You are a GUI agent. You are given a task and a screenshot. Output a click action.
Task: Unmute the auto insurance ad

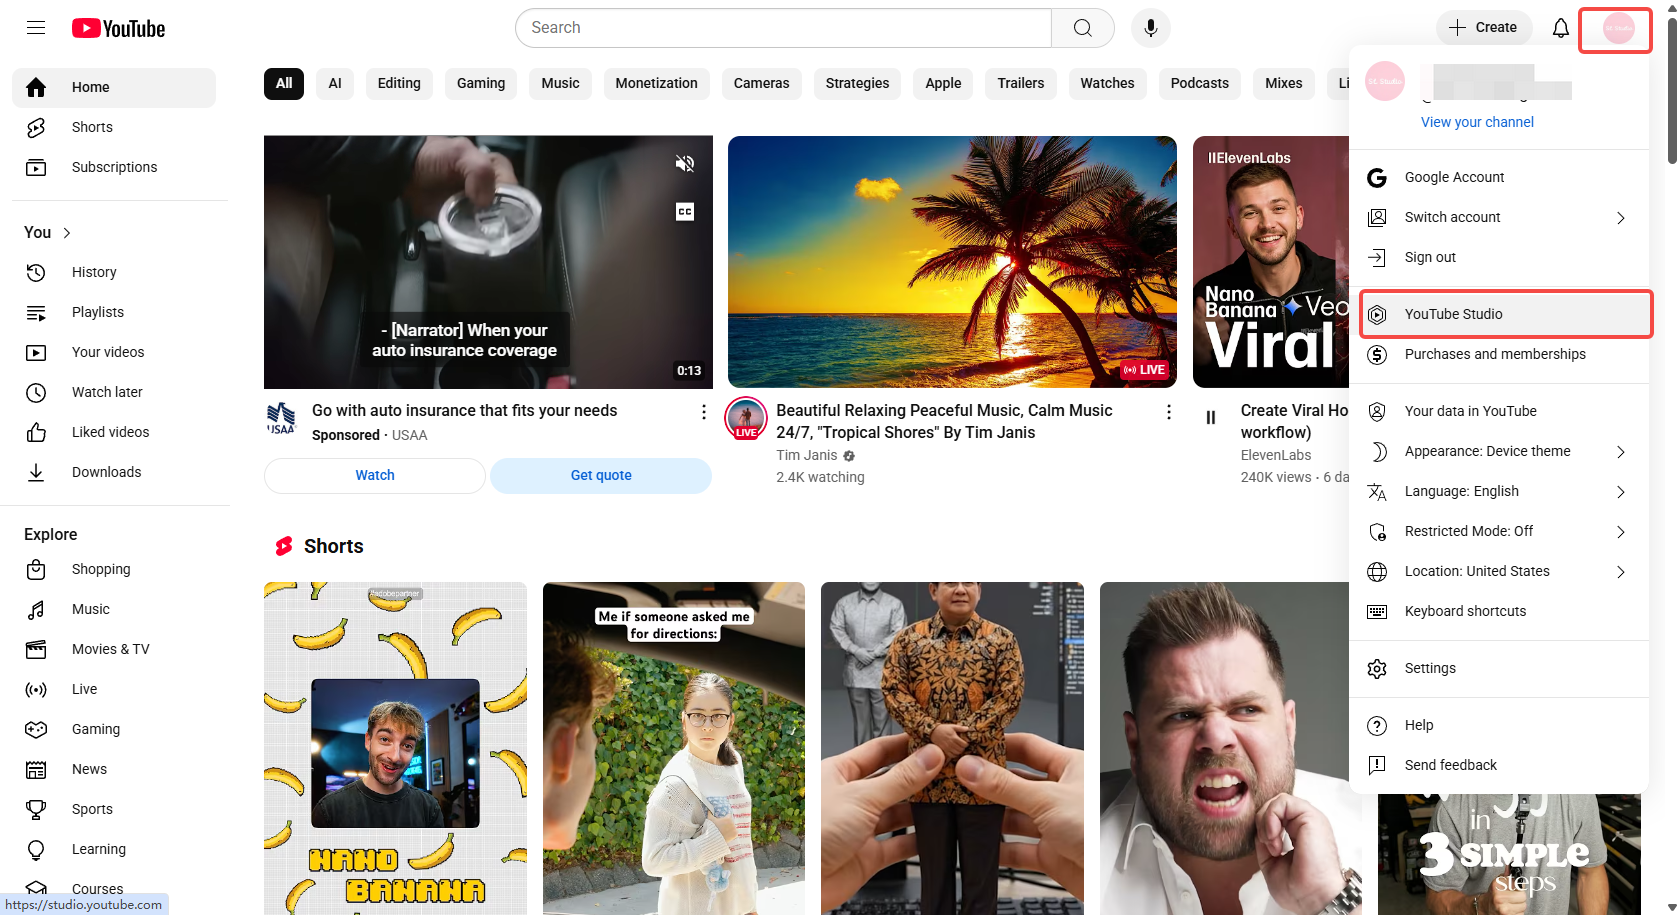[685, 162]
